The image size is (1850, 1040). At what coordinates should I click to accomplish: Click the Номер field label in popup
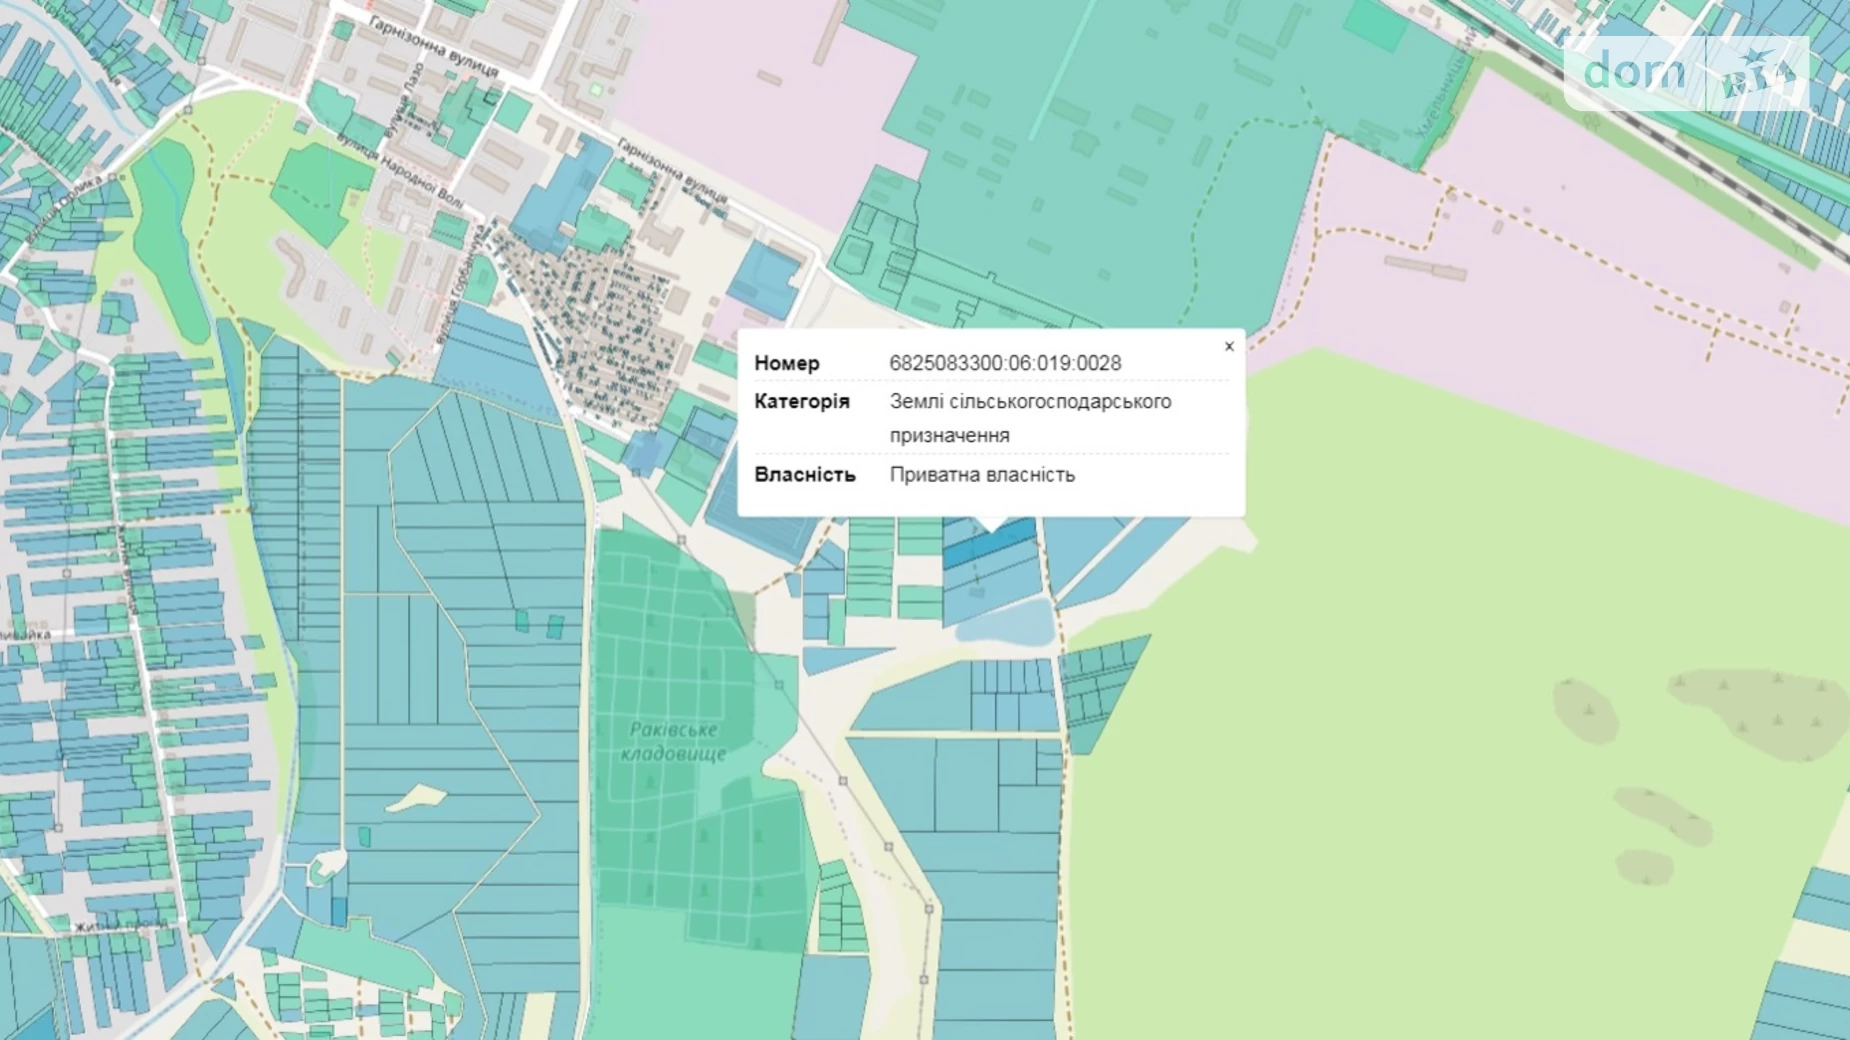pos(787,363)
